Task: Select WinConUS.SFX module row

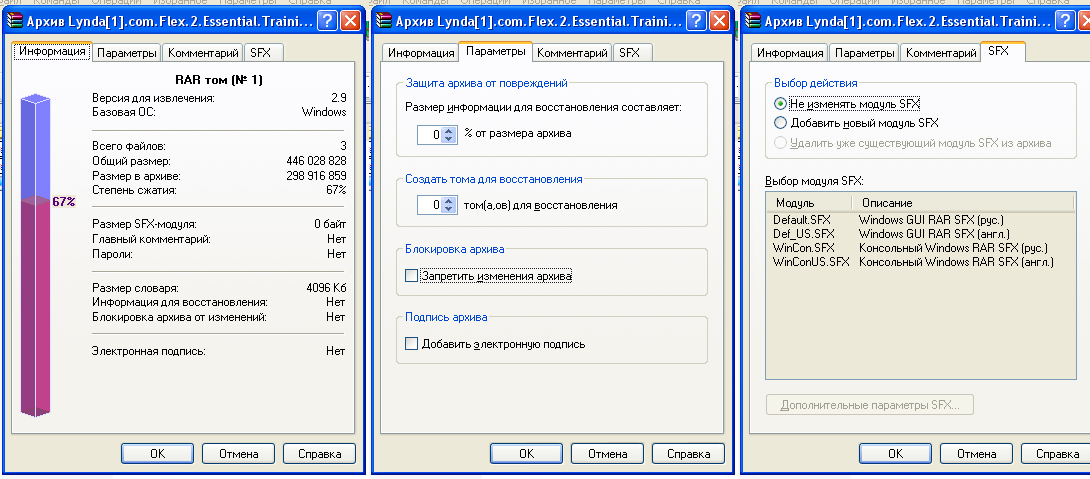Action: click(x=920, y=262)
